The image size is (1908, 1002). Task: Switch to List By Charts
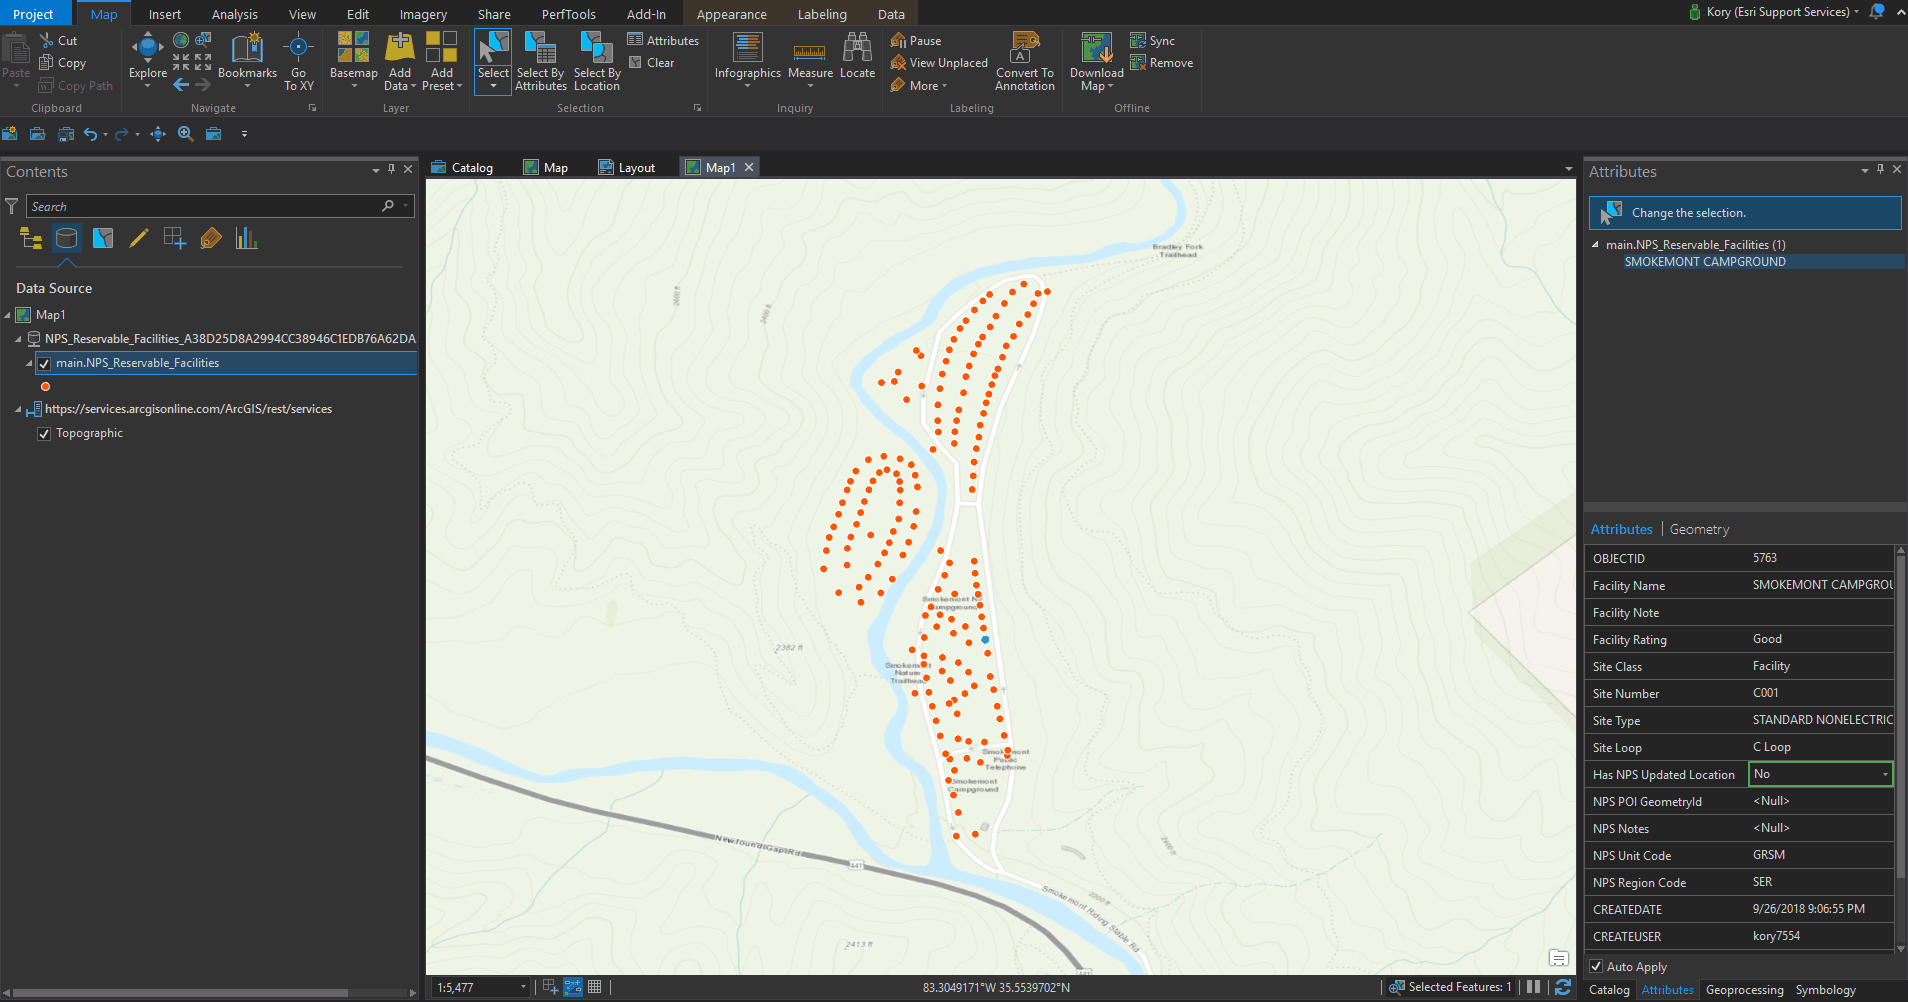247,238
